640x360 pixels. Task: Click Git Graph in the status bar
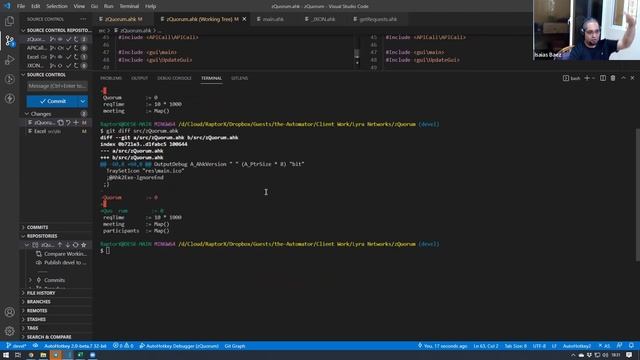click(235, 346)
